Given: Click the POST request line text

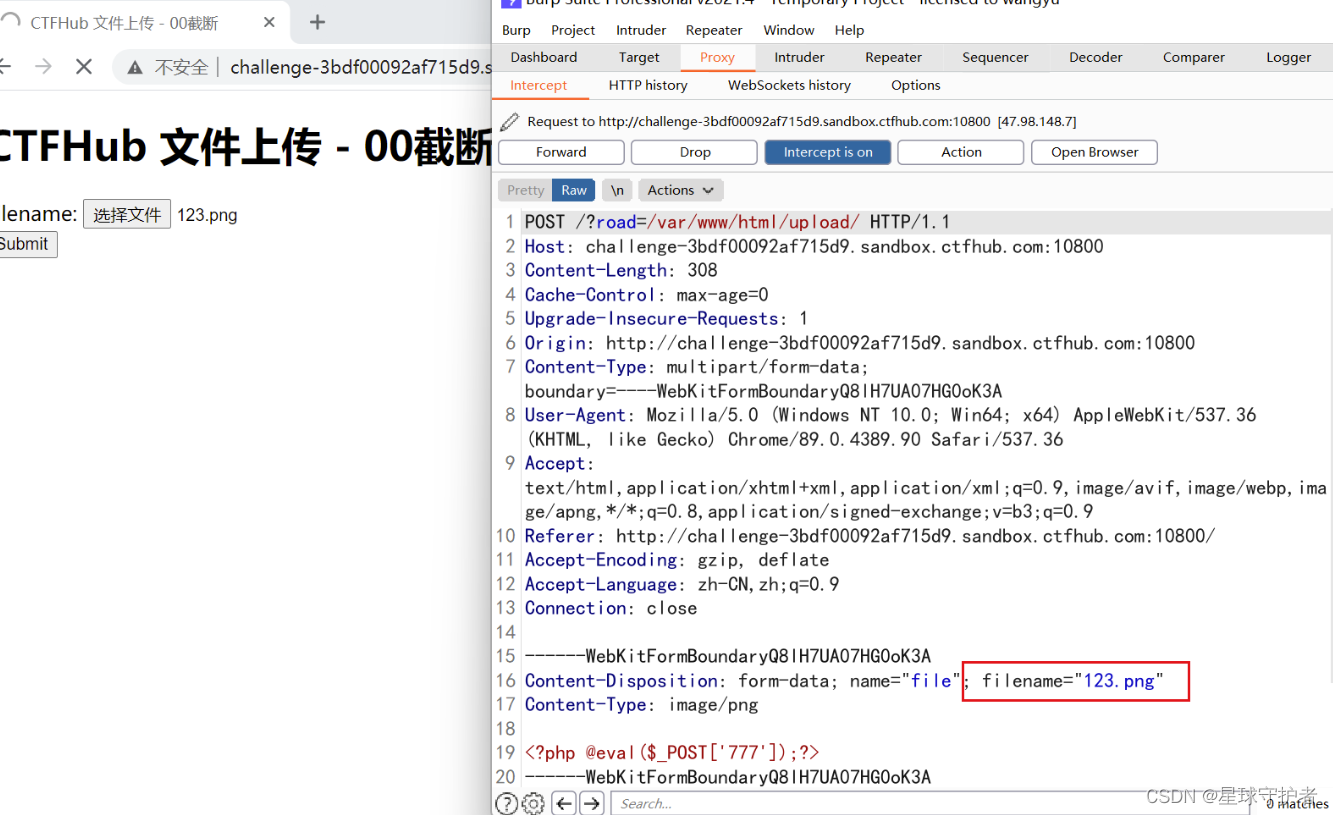Looking at the screenshot, I should tap(737, 222).
